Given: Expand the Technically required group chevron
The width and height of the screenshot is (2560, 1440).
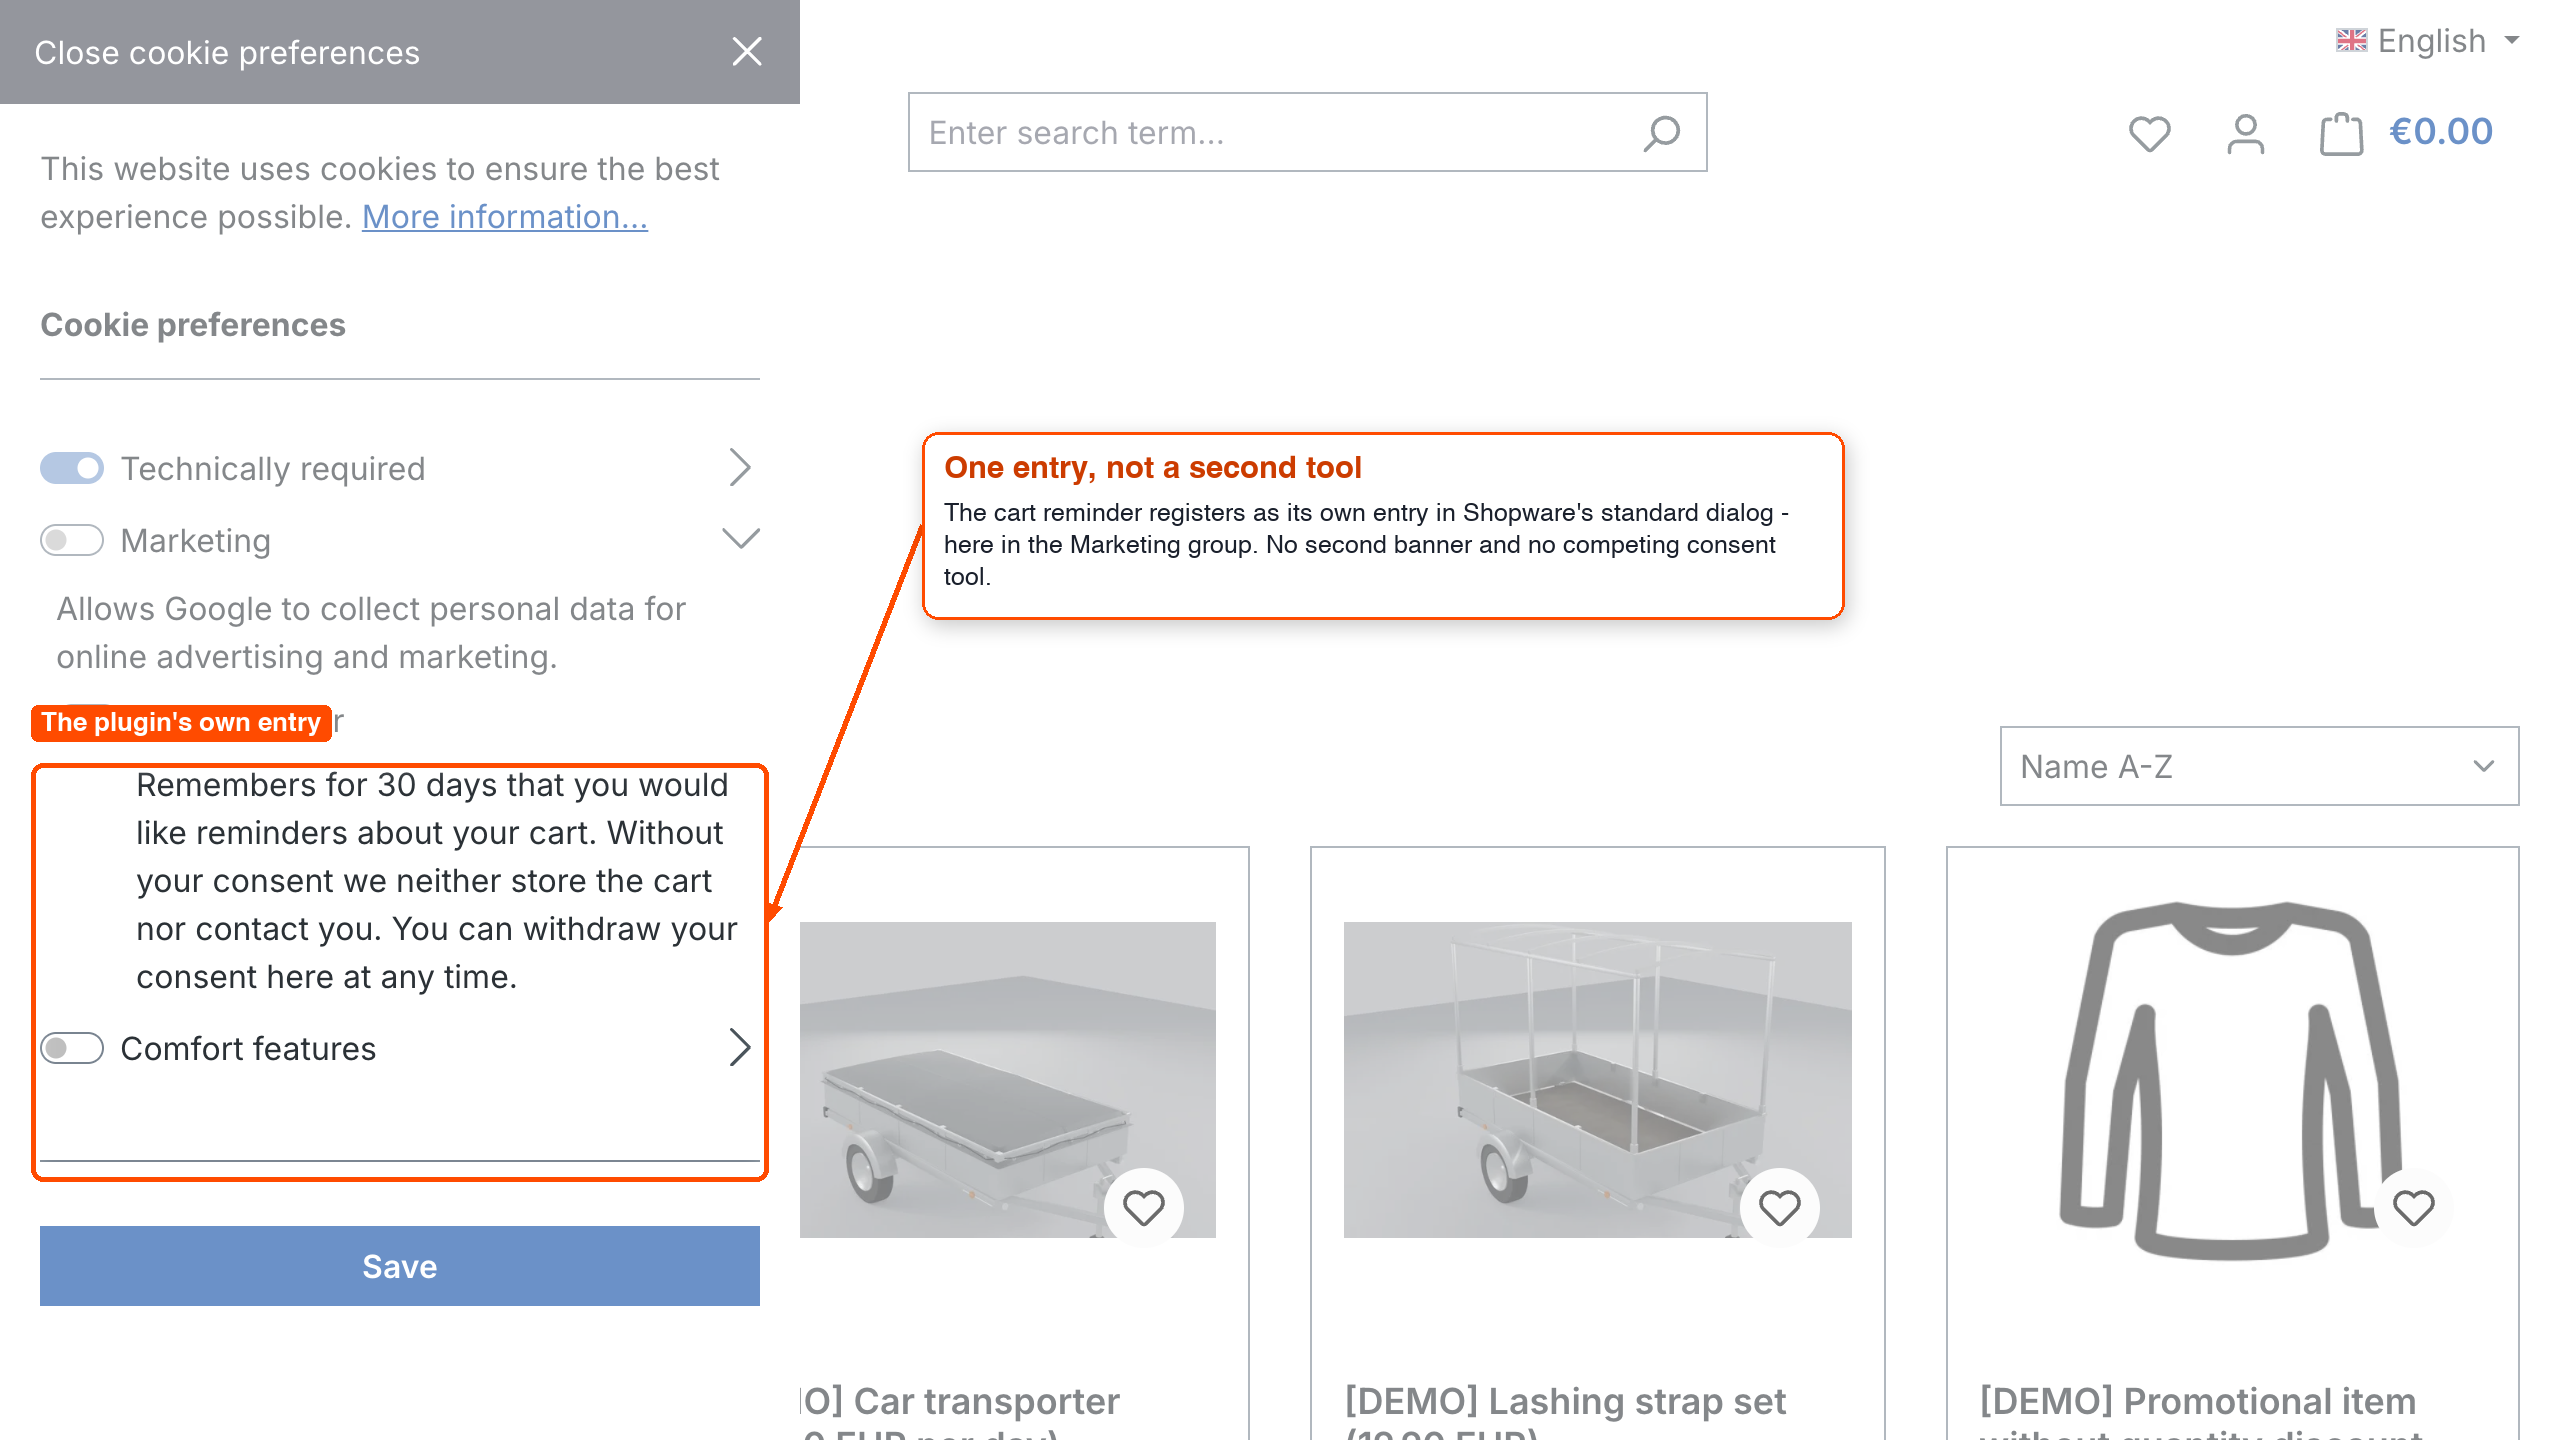Looking at the screenshot, I should [740, 467].
